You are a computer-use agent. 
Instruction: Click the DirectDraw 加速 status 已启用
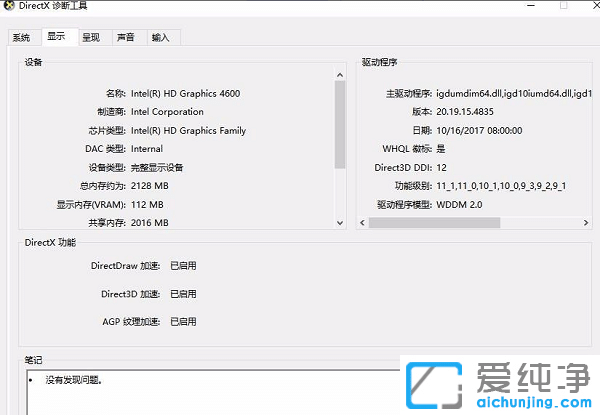click(183, 266)
